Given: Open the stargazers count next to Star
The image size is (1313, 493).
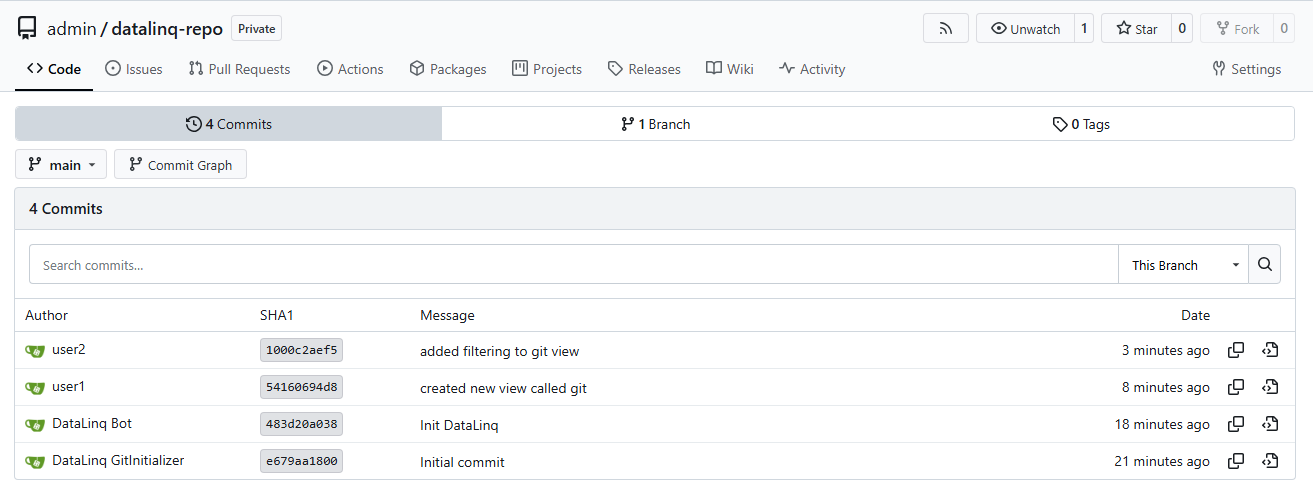Looking at the screenshot, I should click(x=1182, y=29).
